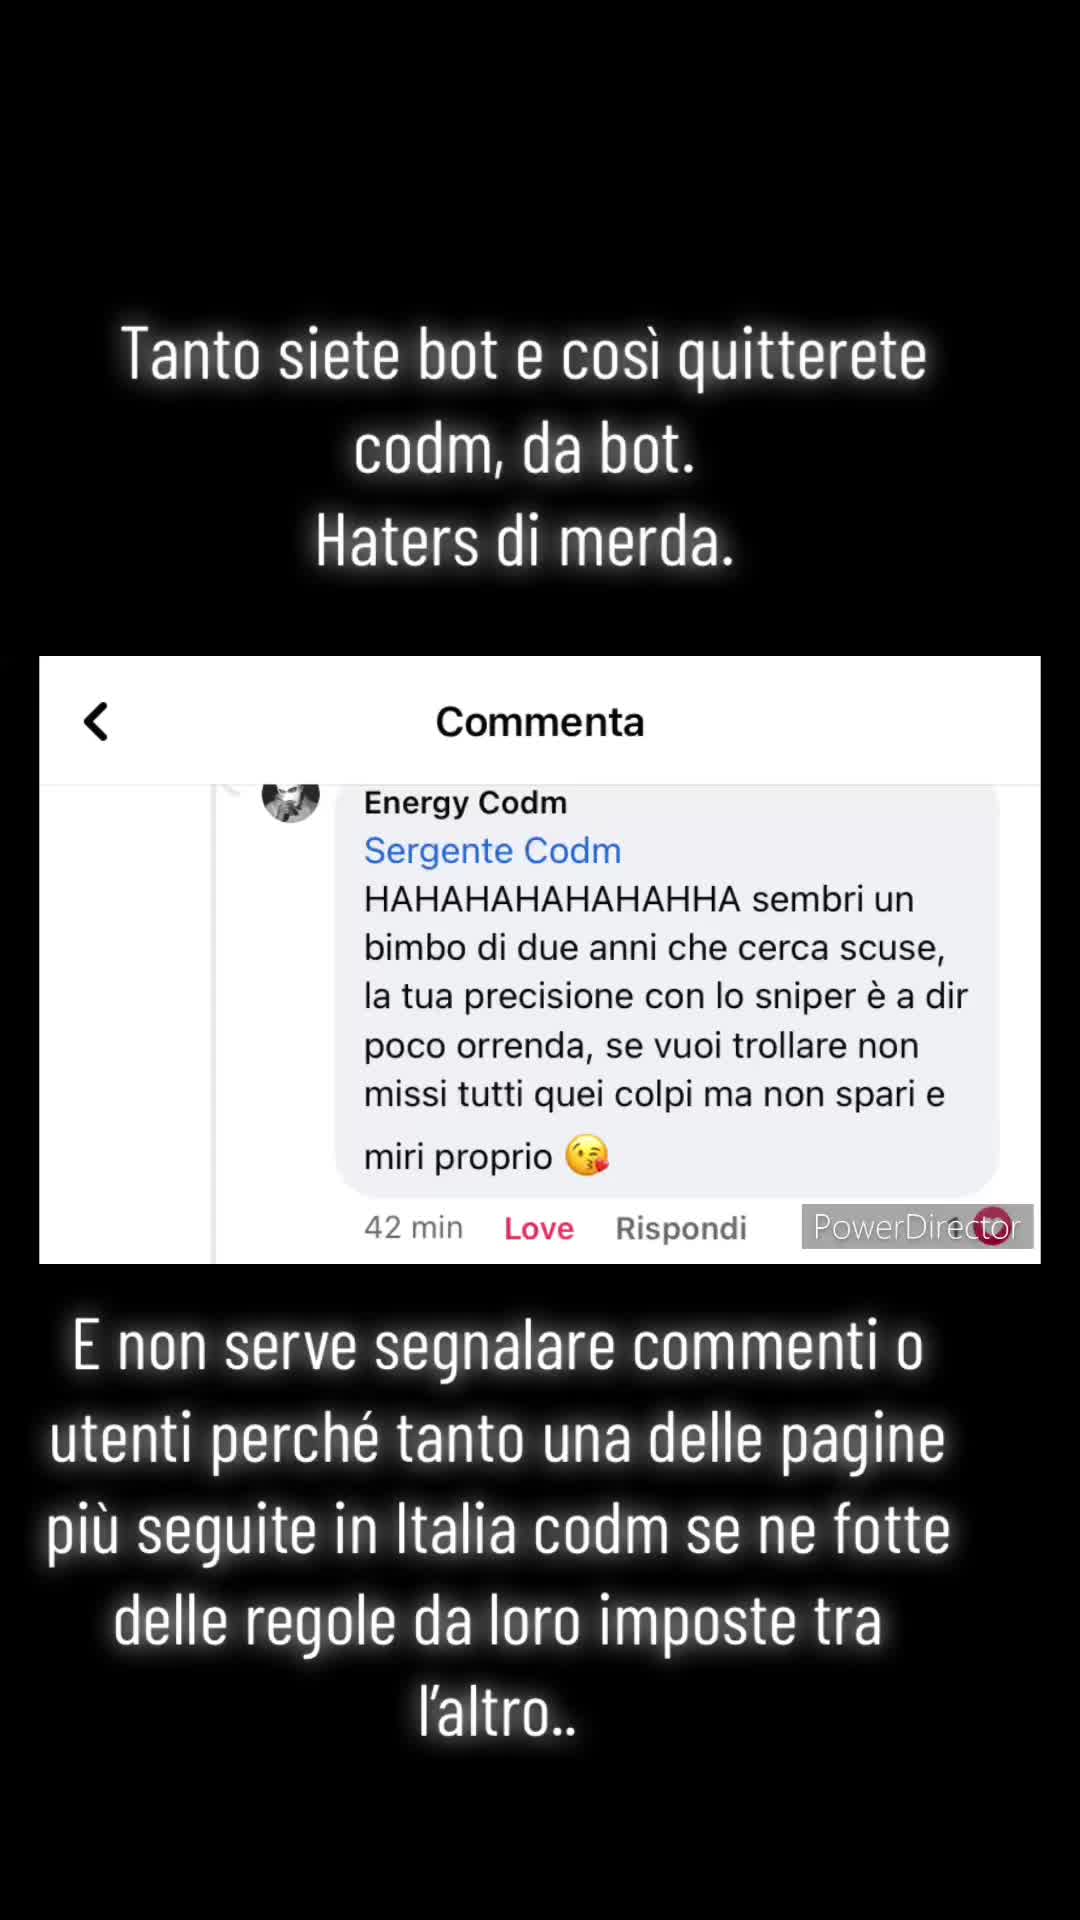Tap the PowerDirector watermark

pyautogui.click(x=917, y=1226)
